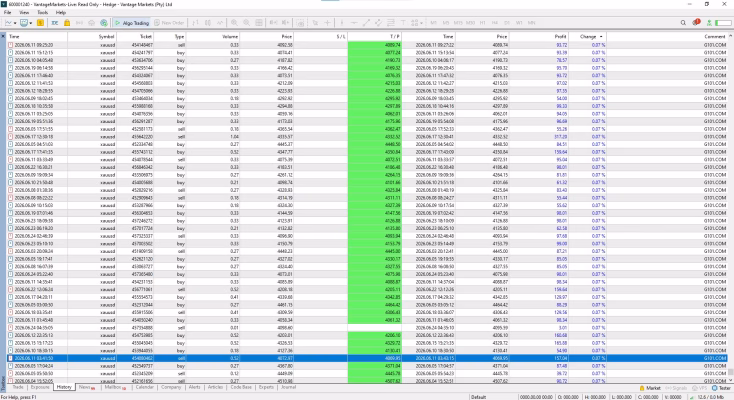
Task: Toggle the H1 timeframe
Action: (x=483, y=22)
